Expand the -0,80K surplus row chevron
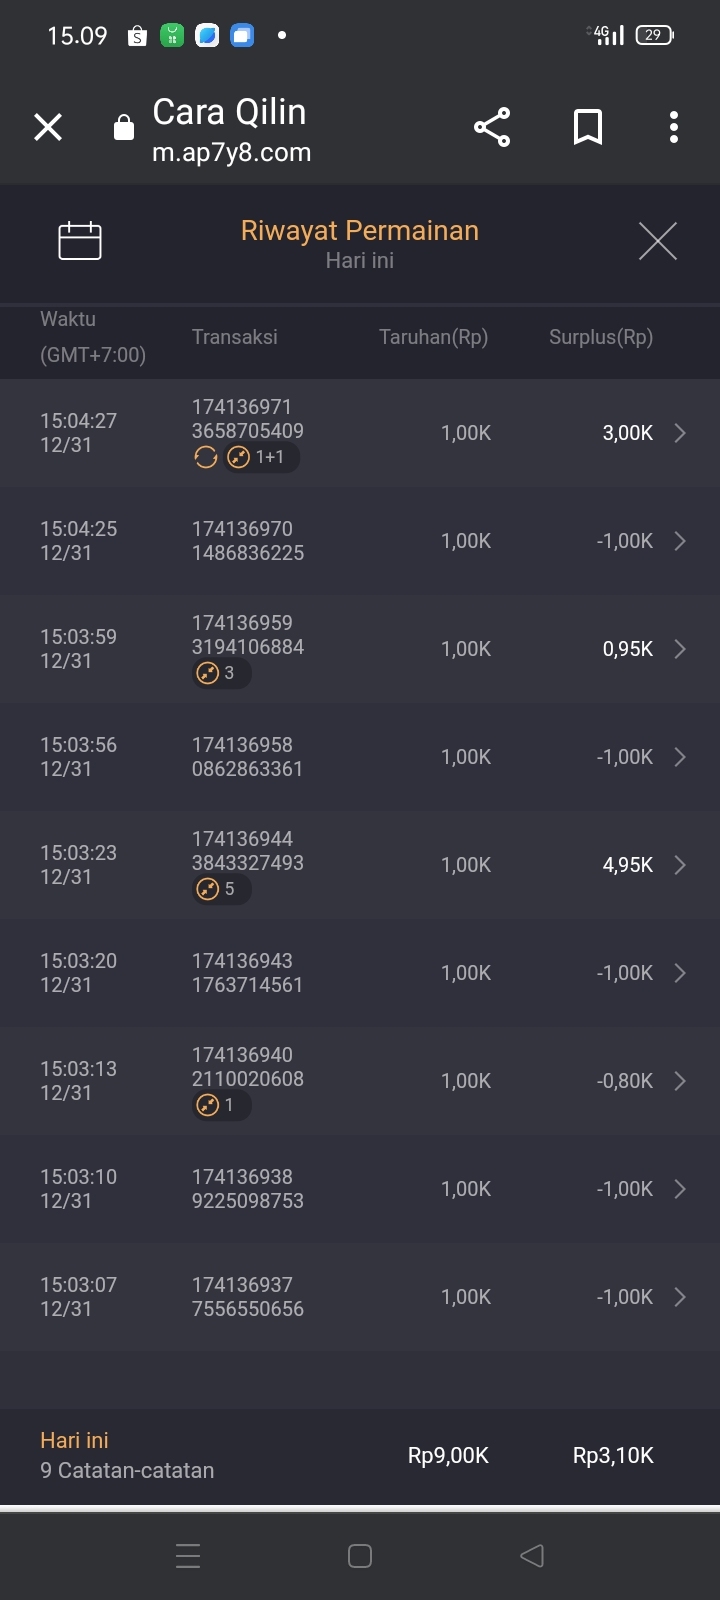The width and height of the screenshot is (720, 1600). point(680,1081)
